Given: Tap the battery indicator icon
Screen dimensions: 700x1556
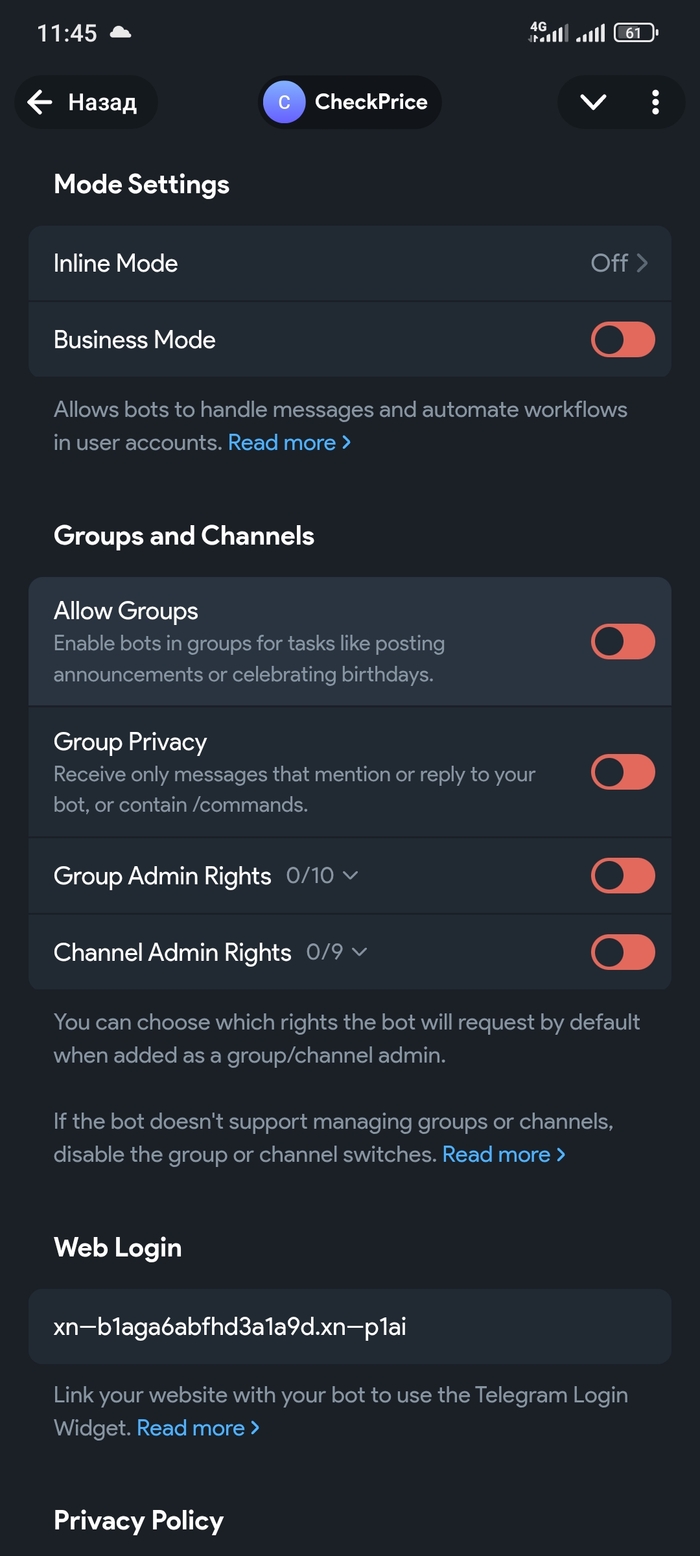Looking at the screenshot, I should coord(635,33).
